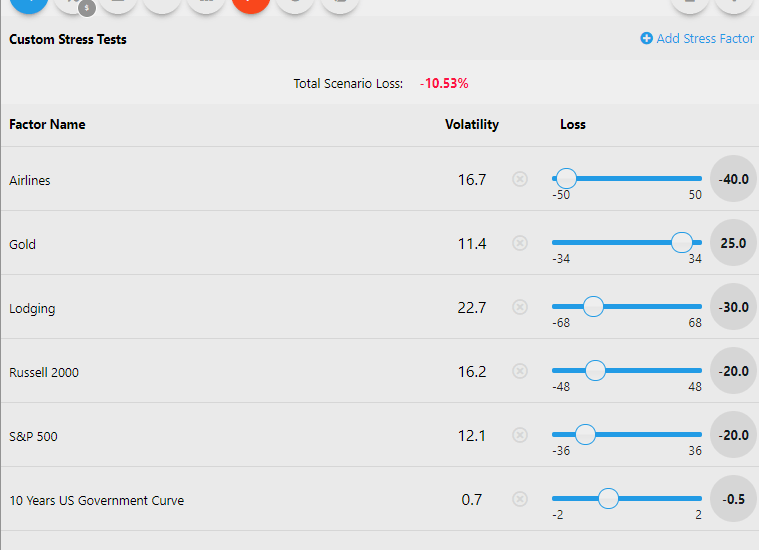
Task: Click the Russell 2000 slider handle
Action: click(595, 371)
